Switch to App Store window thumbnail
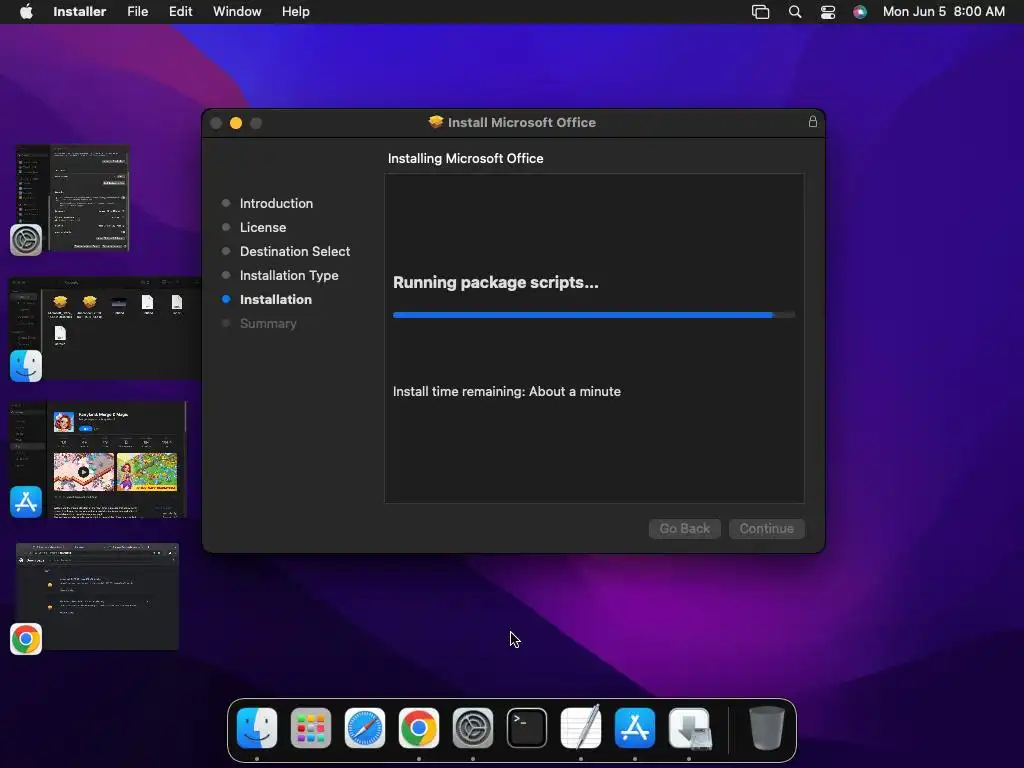The height and width of the screenshot is (768, 1024). (98, 460)
